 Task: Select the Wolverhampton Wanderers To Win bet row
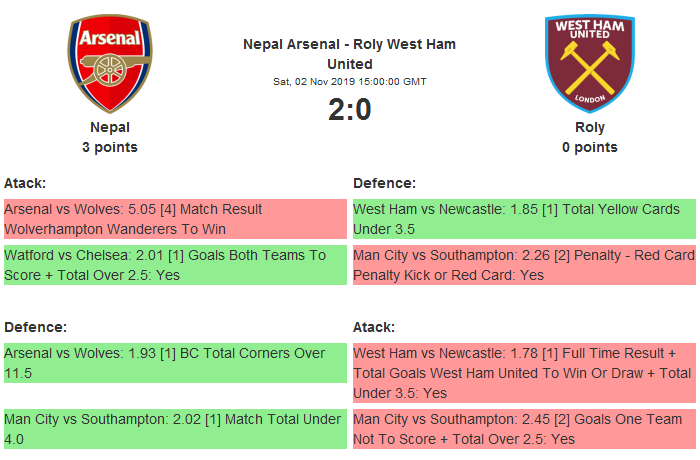(174, 220)
